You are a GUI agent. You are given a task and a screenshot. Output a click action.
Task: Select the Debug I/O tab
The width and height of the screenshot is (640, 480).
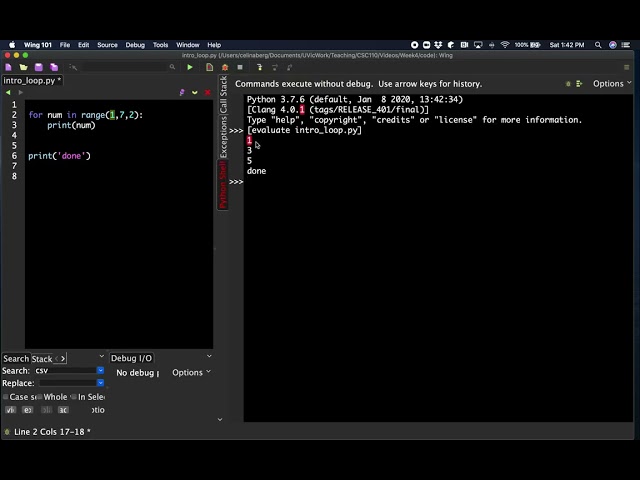point(131,358)
